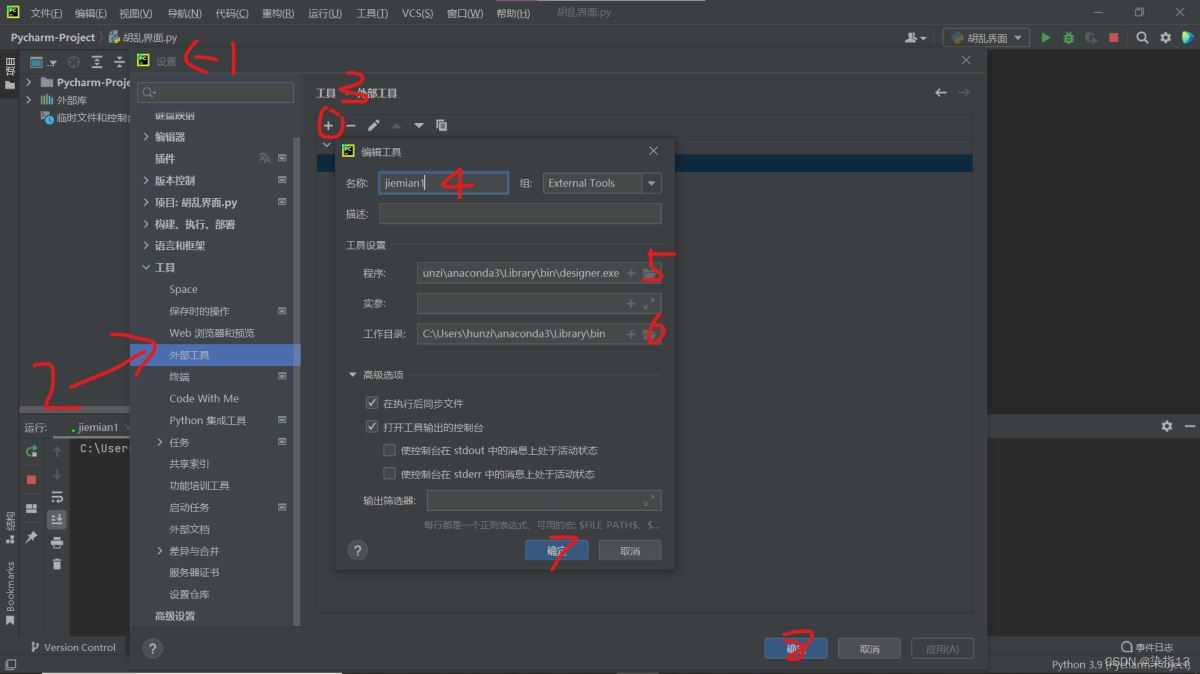Image resolution: width=1200 pixels, height=674 pixels.
Task: Click the 名称 name input field
Action: [444, 183]
